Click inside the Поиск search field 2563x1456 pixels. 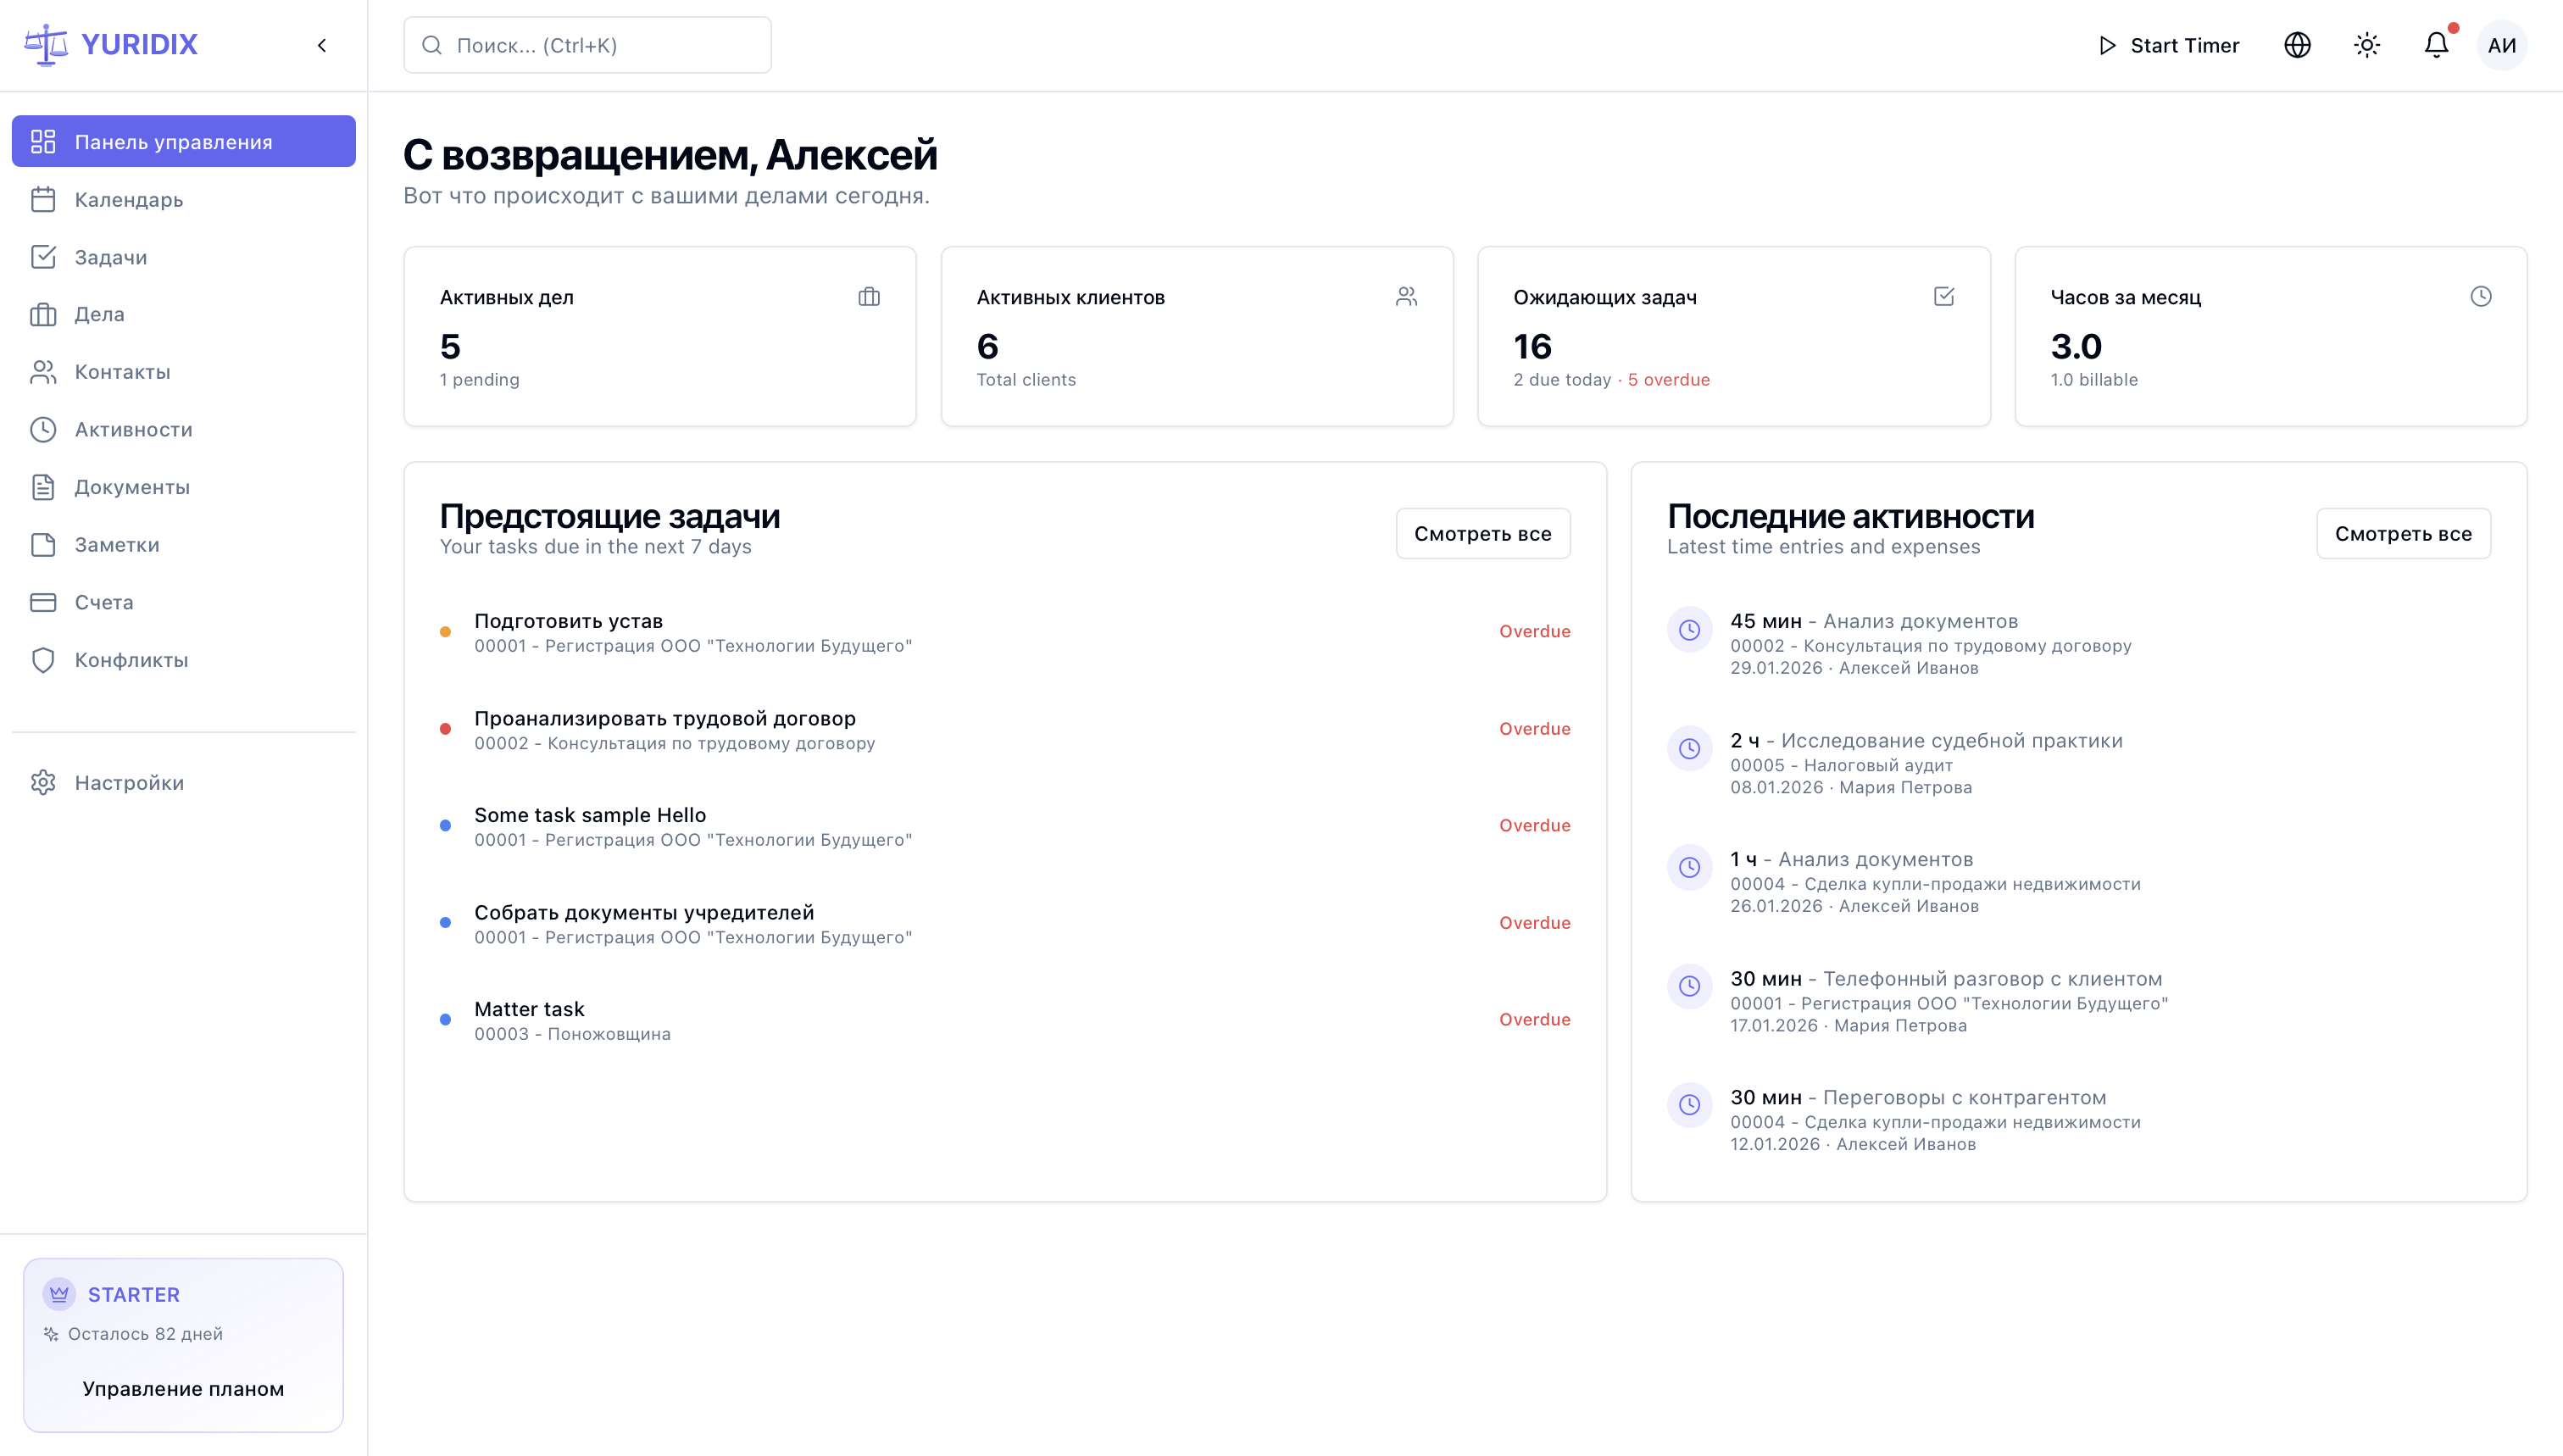[586, 45]
